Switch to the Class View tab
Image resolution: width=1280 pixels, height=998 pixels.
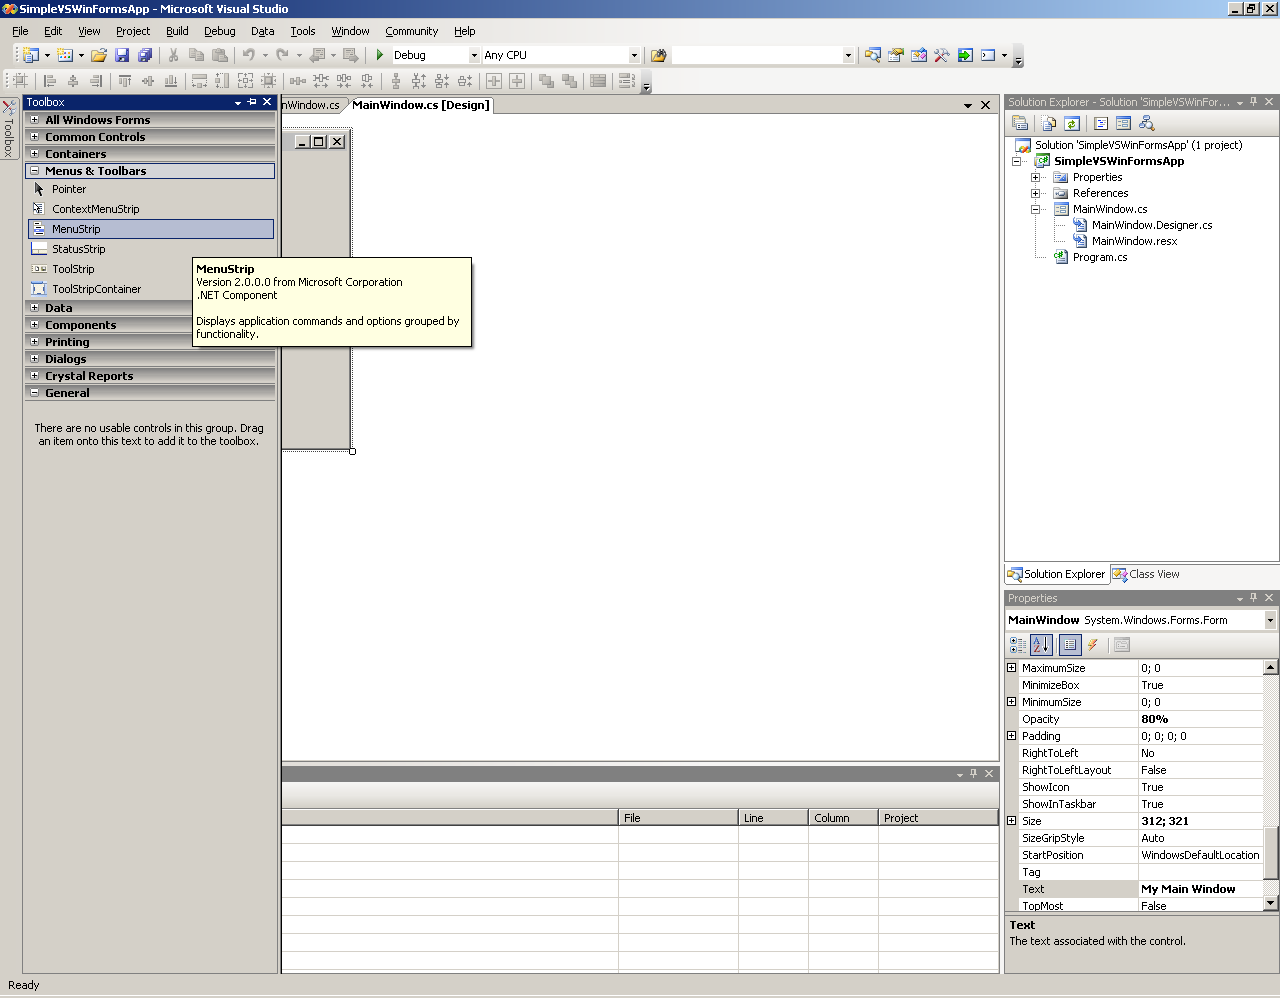point(1146,574)
